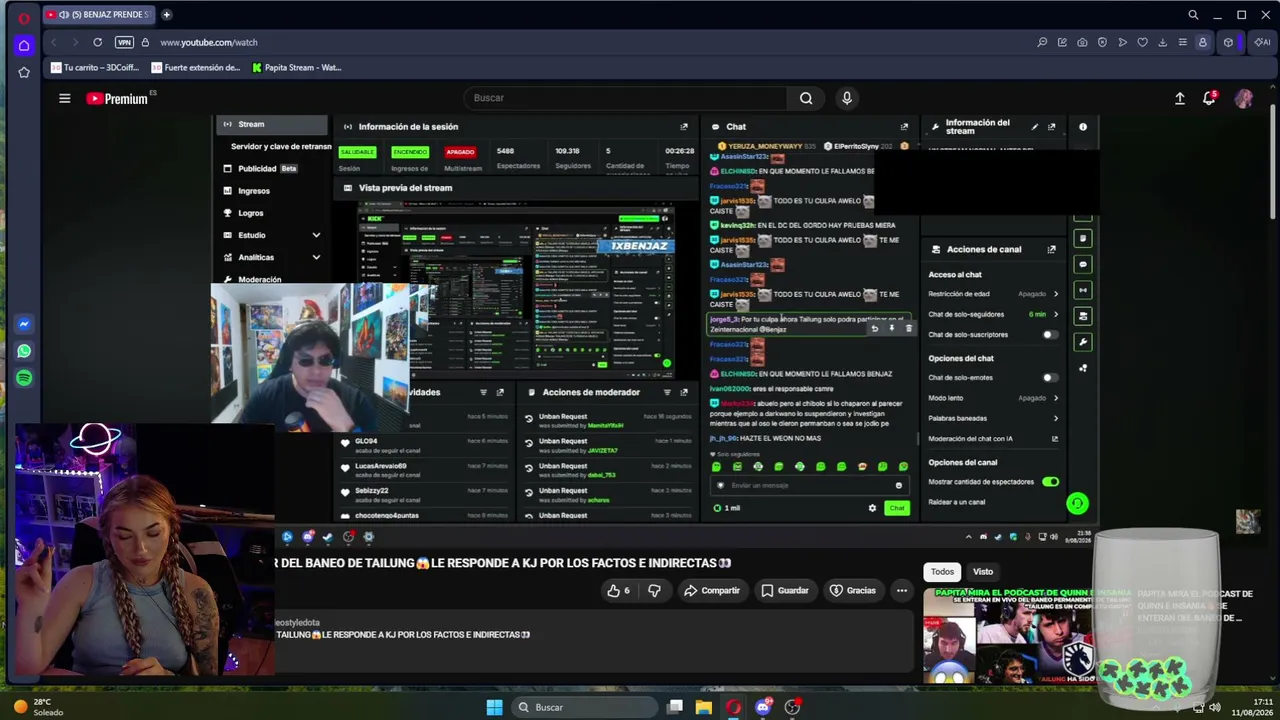Click the Compartir share button

711,591
